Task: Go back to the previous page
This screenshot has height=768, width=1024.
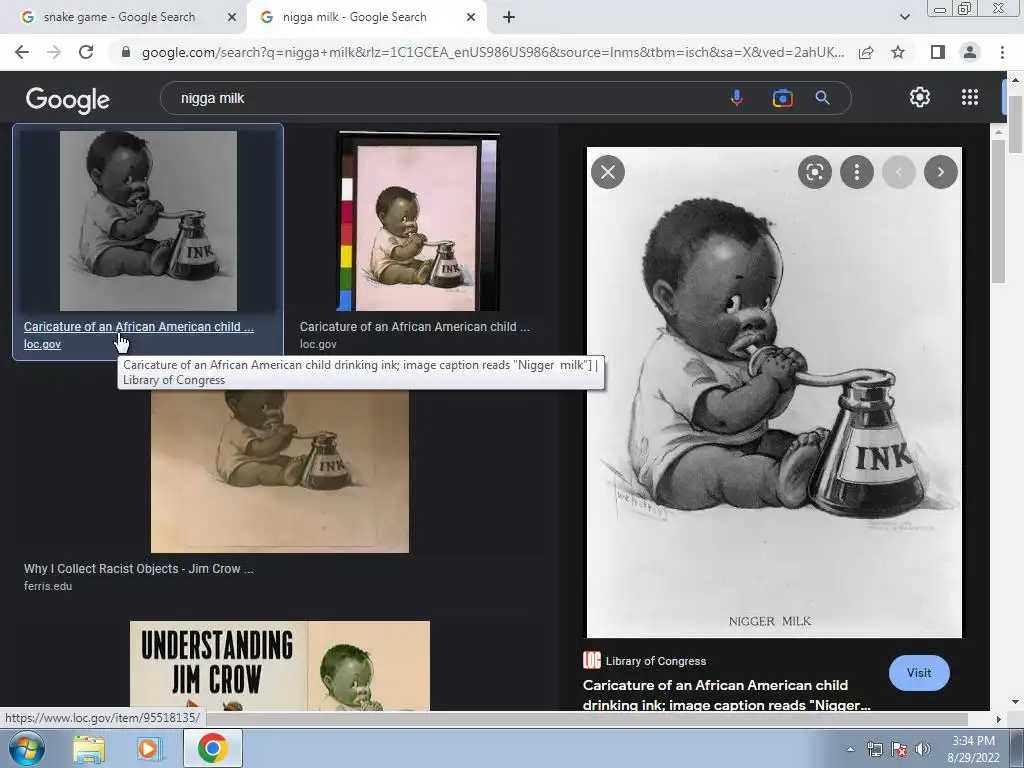Action: click(x=22, y=52)
